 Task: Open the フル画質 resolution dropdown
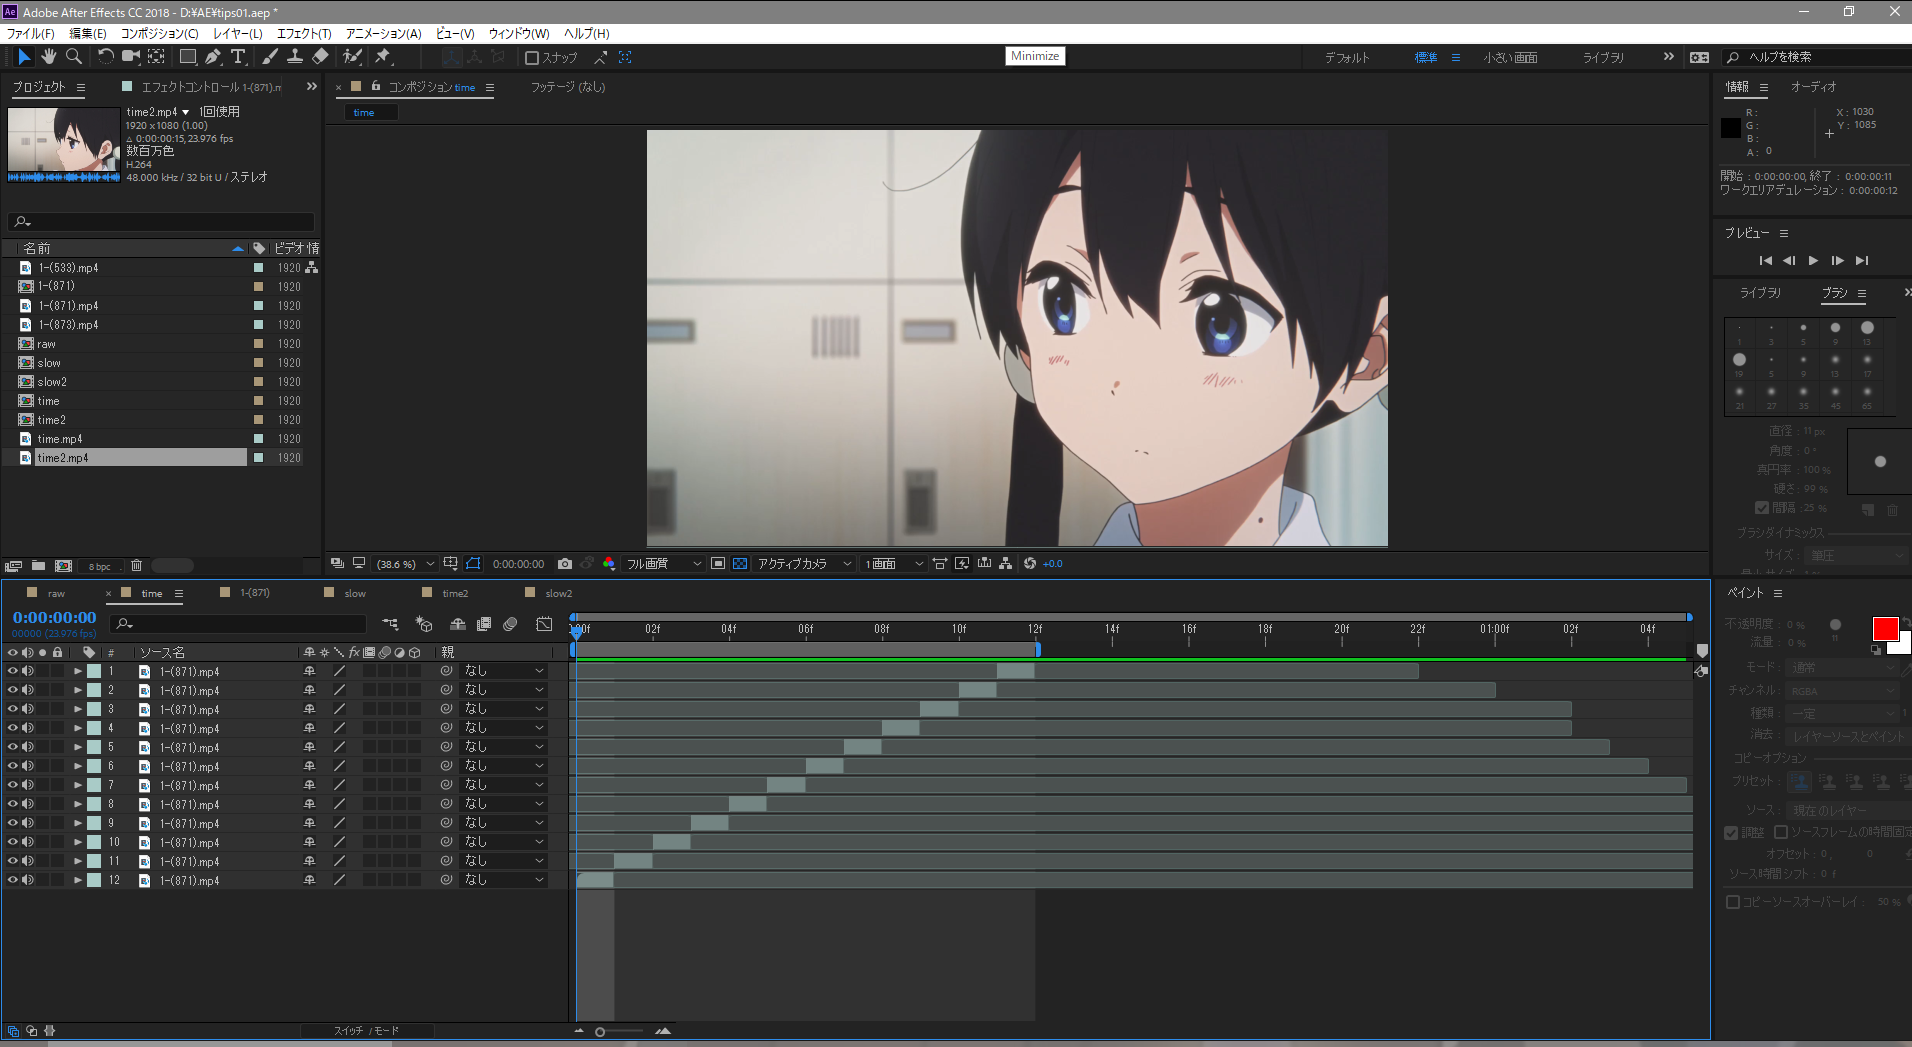664,564
